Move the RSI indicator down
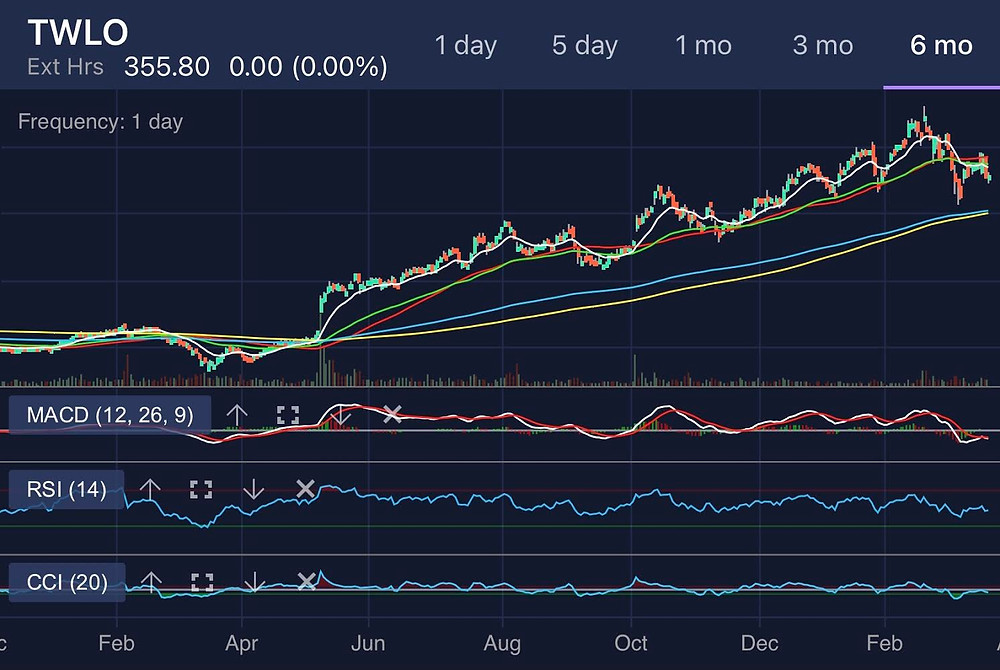 (x=253, y=489)
